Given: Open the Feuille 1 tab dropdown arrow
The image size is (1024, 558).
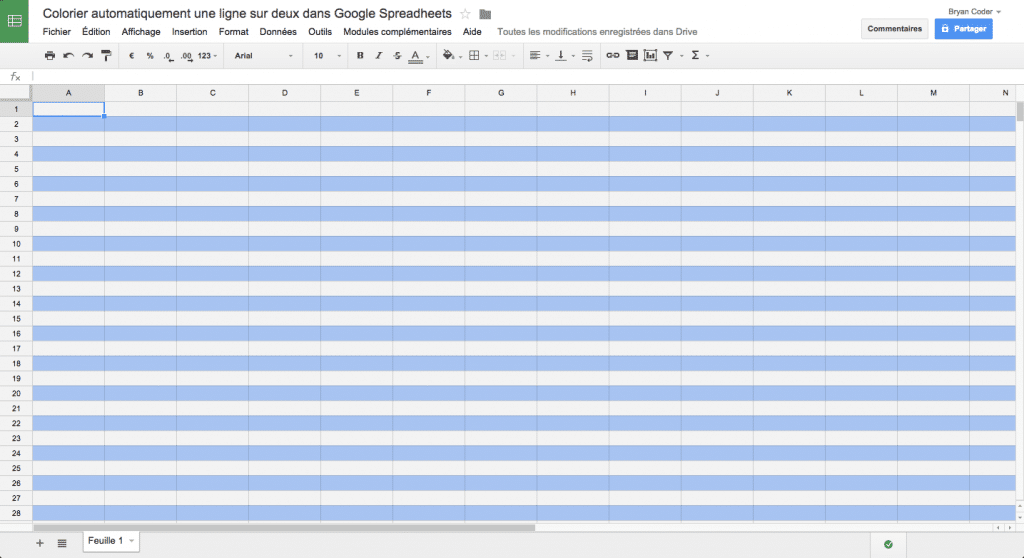Looking at the screenshot, I should pyautogui.click(x=131, y=541).
